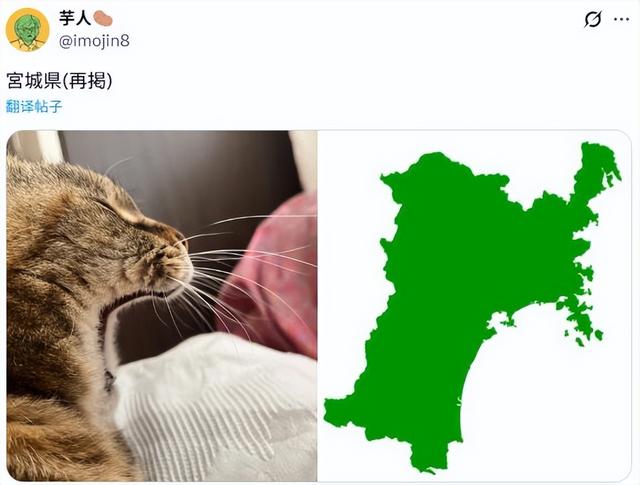The width and height of the screenshot is (640, 485).
Task: Click the green-faced profile avatar
Action: [27, 29]
